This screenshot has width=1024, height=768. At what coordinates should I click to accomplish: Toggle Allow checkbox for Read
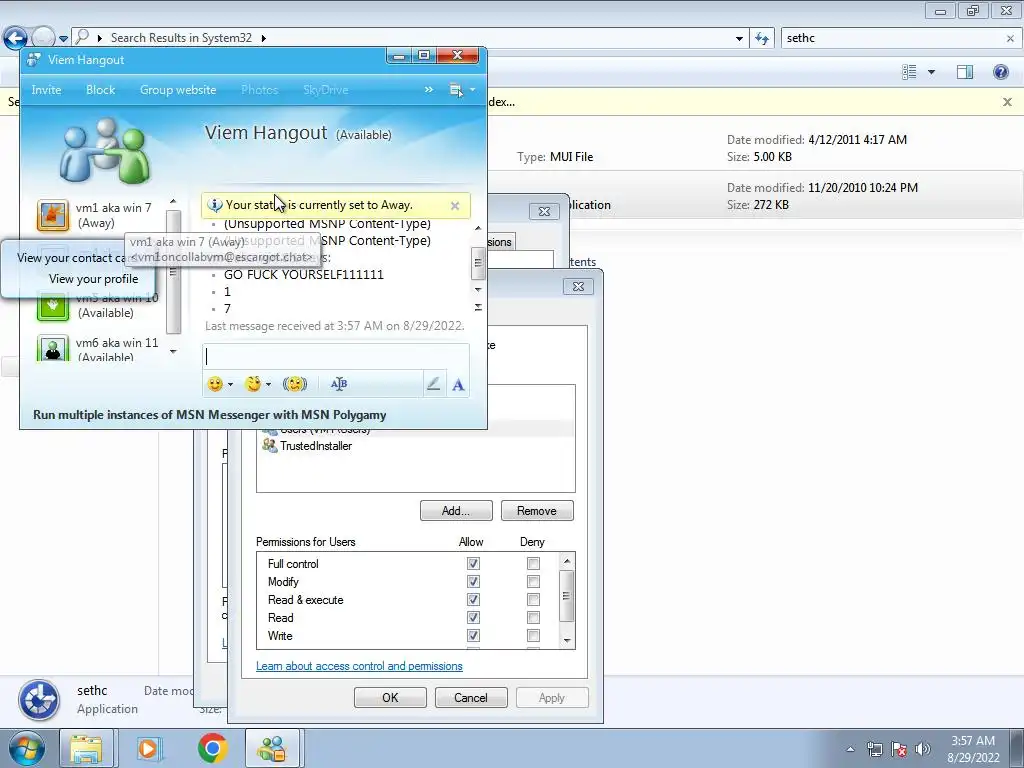[473, 618]
